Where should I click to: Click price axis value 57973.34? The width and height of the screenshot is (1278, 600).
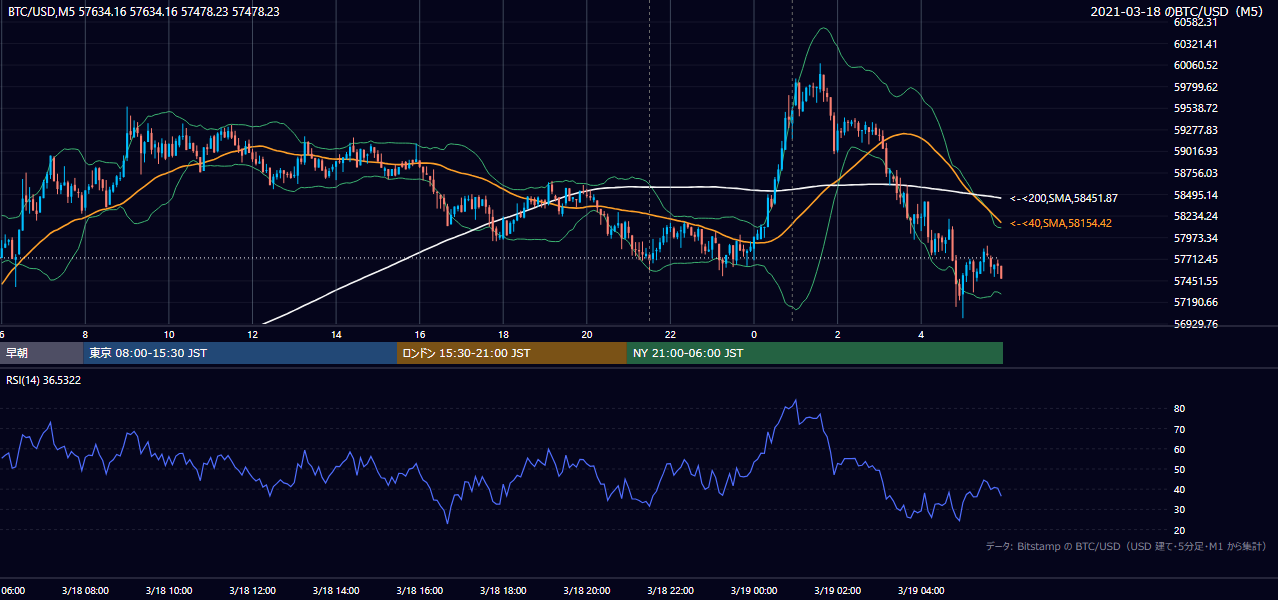click(x=1195, y=238)
